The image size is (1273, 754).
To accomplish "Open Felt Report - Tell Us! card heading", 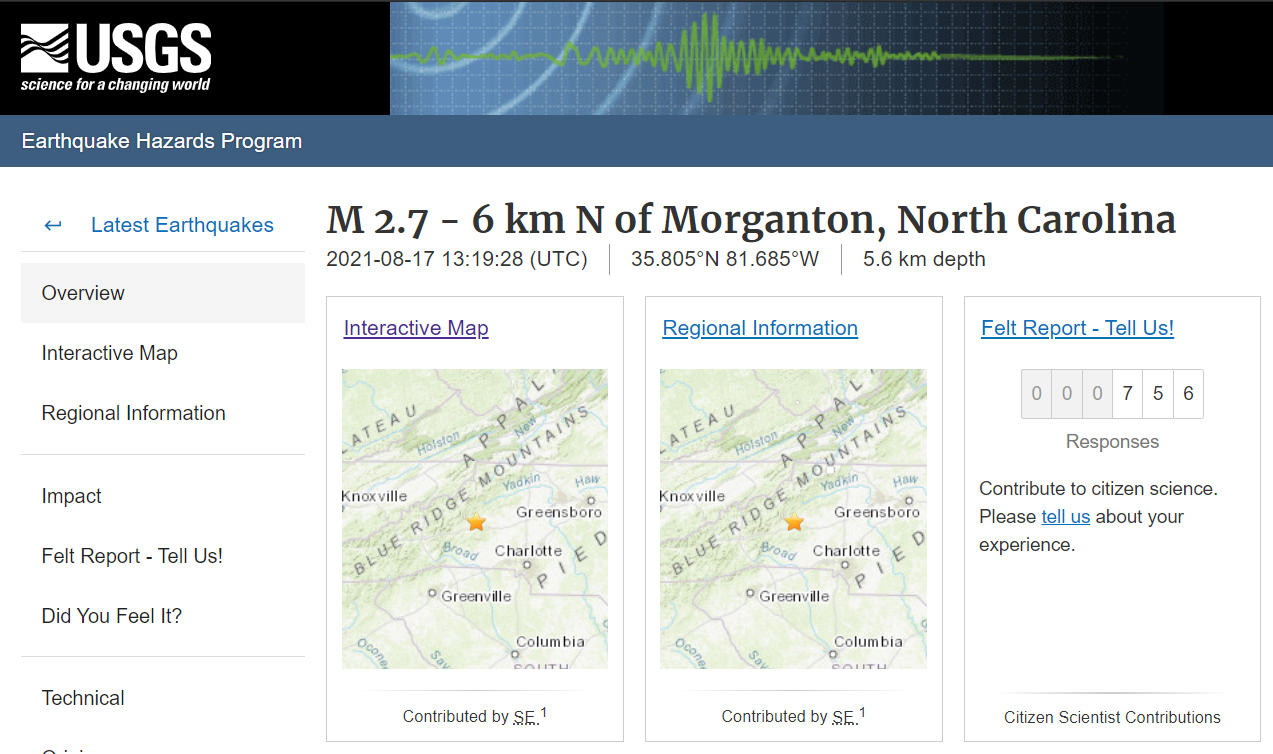I will pos(1077,328).
